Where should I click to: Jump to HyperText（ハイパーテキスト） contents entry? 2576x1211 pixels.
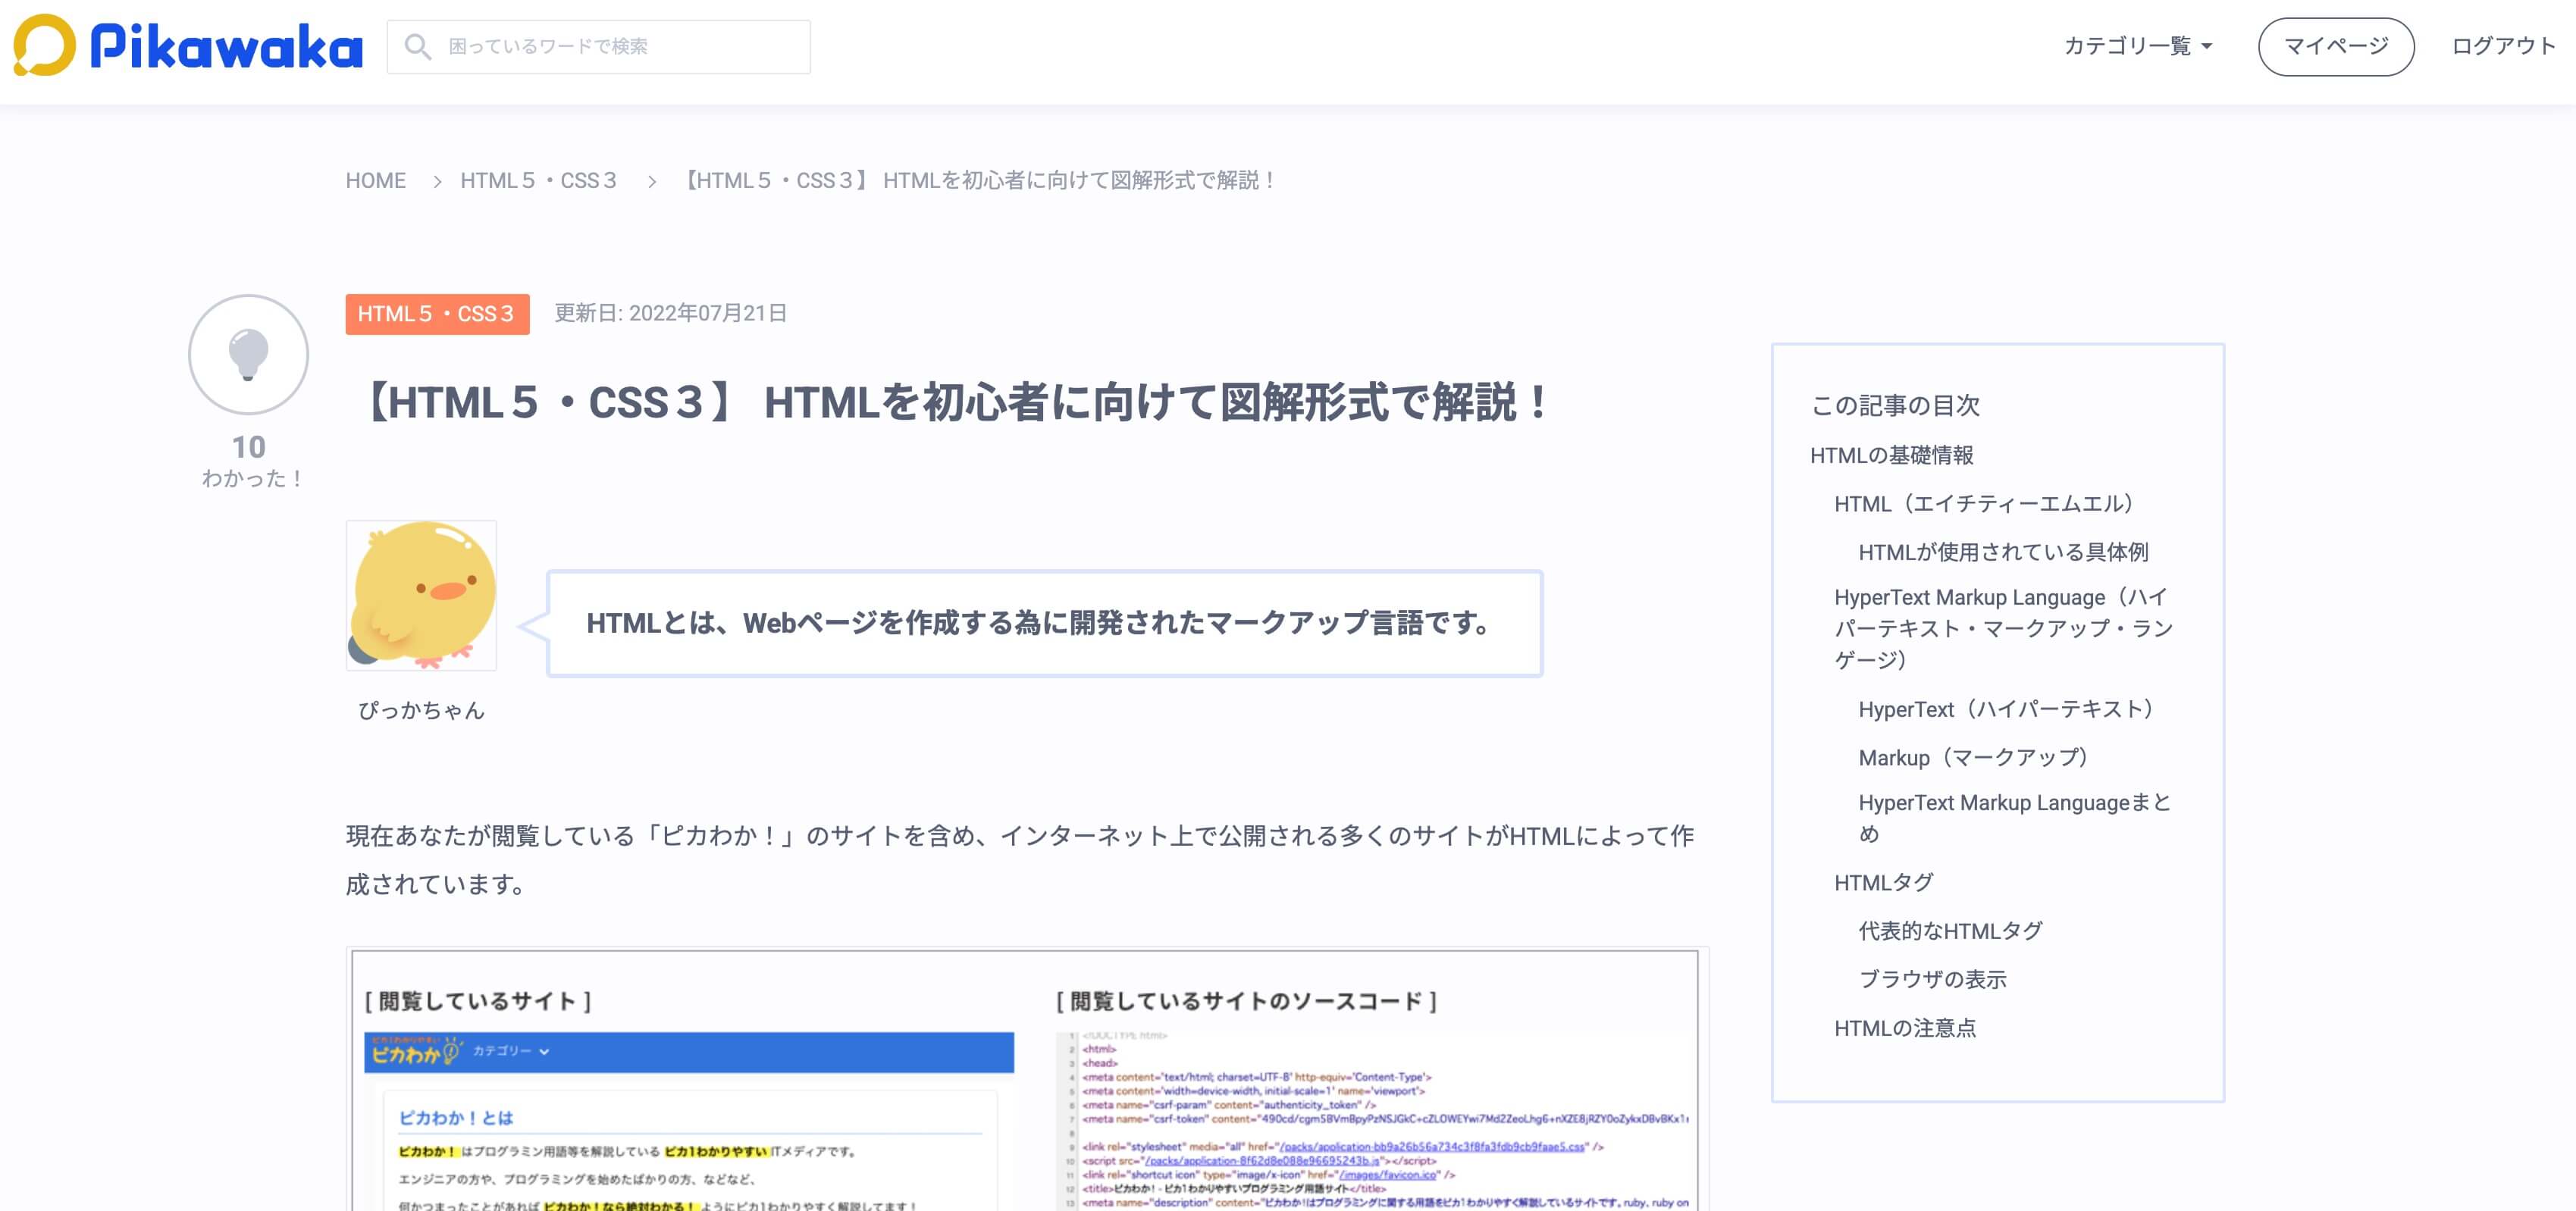(2006, 709)
